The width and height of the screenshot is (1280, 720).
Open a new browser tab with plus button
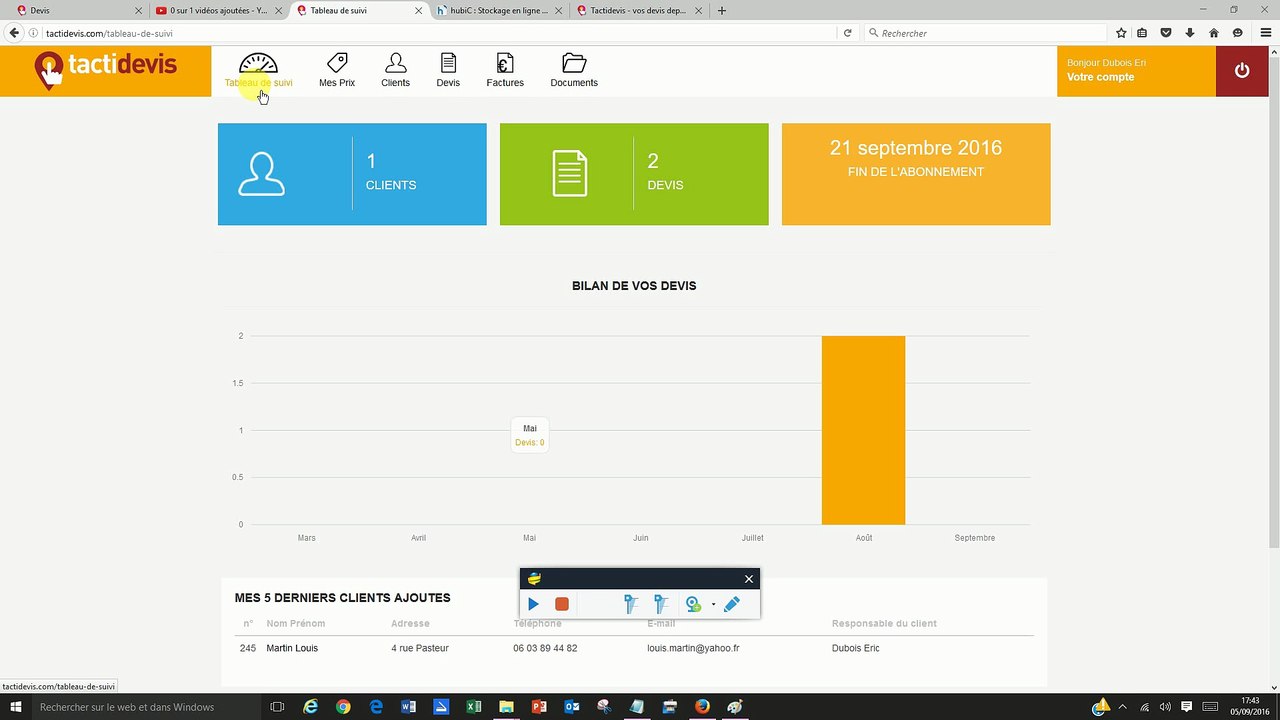(722, 10)
